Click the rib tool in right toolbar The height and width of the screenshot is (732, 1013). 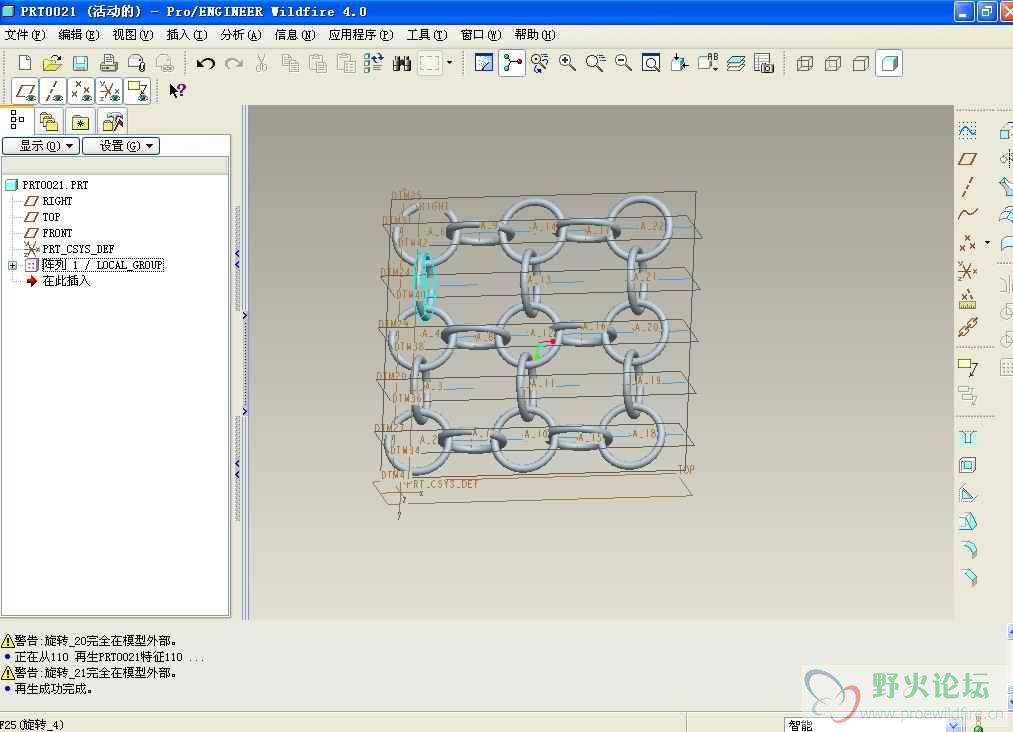(967, 494)
